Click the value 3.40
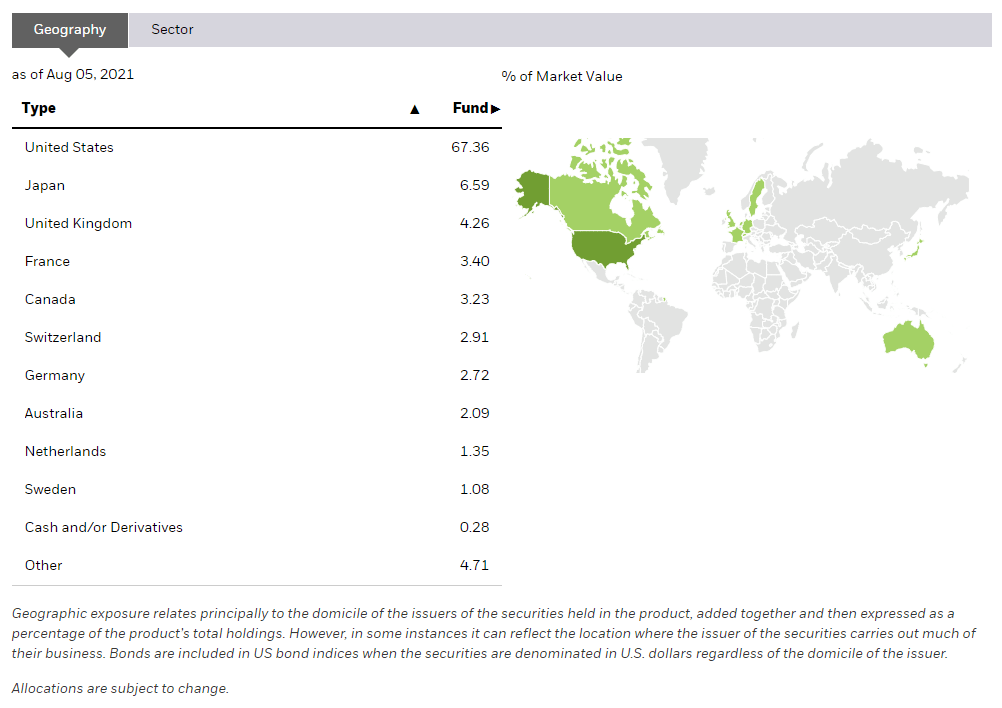 point(474,261)
